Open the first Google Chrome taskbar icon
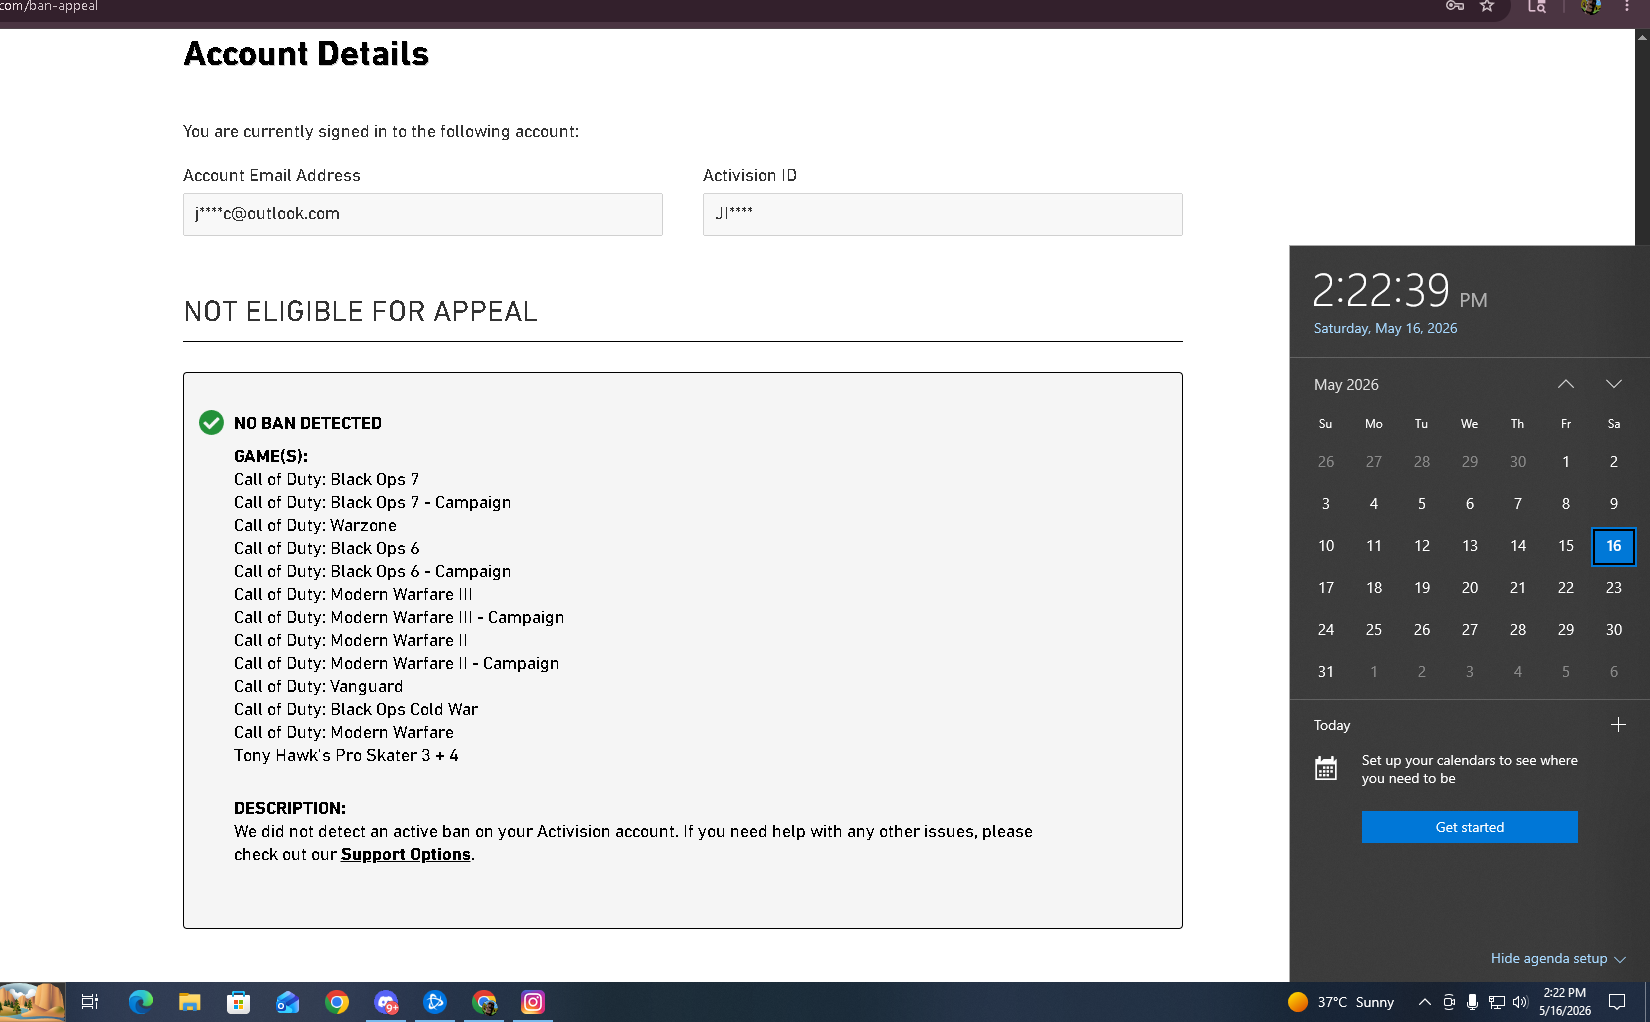The image size is (1650, 1022). [337, 1002]
